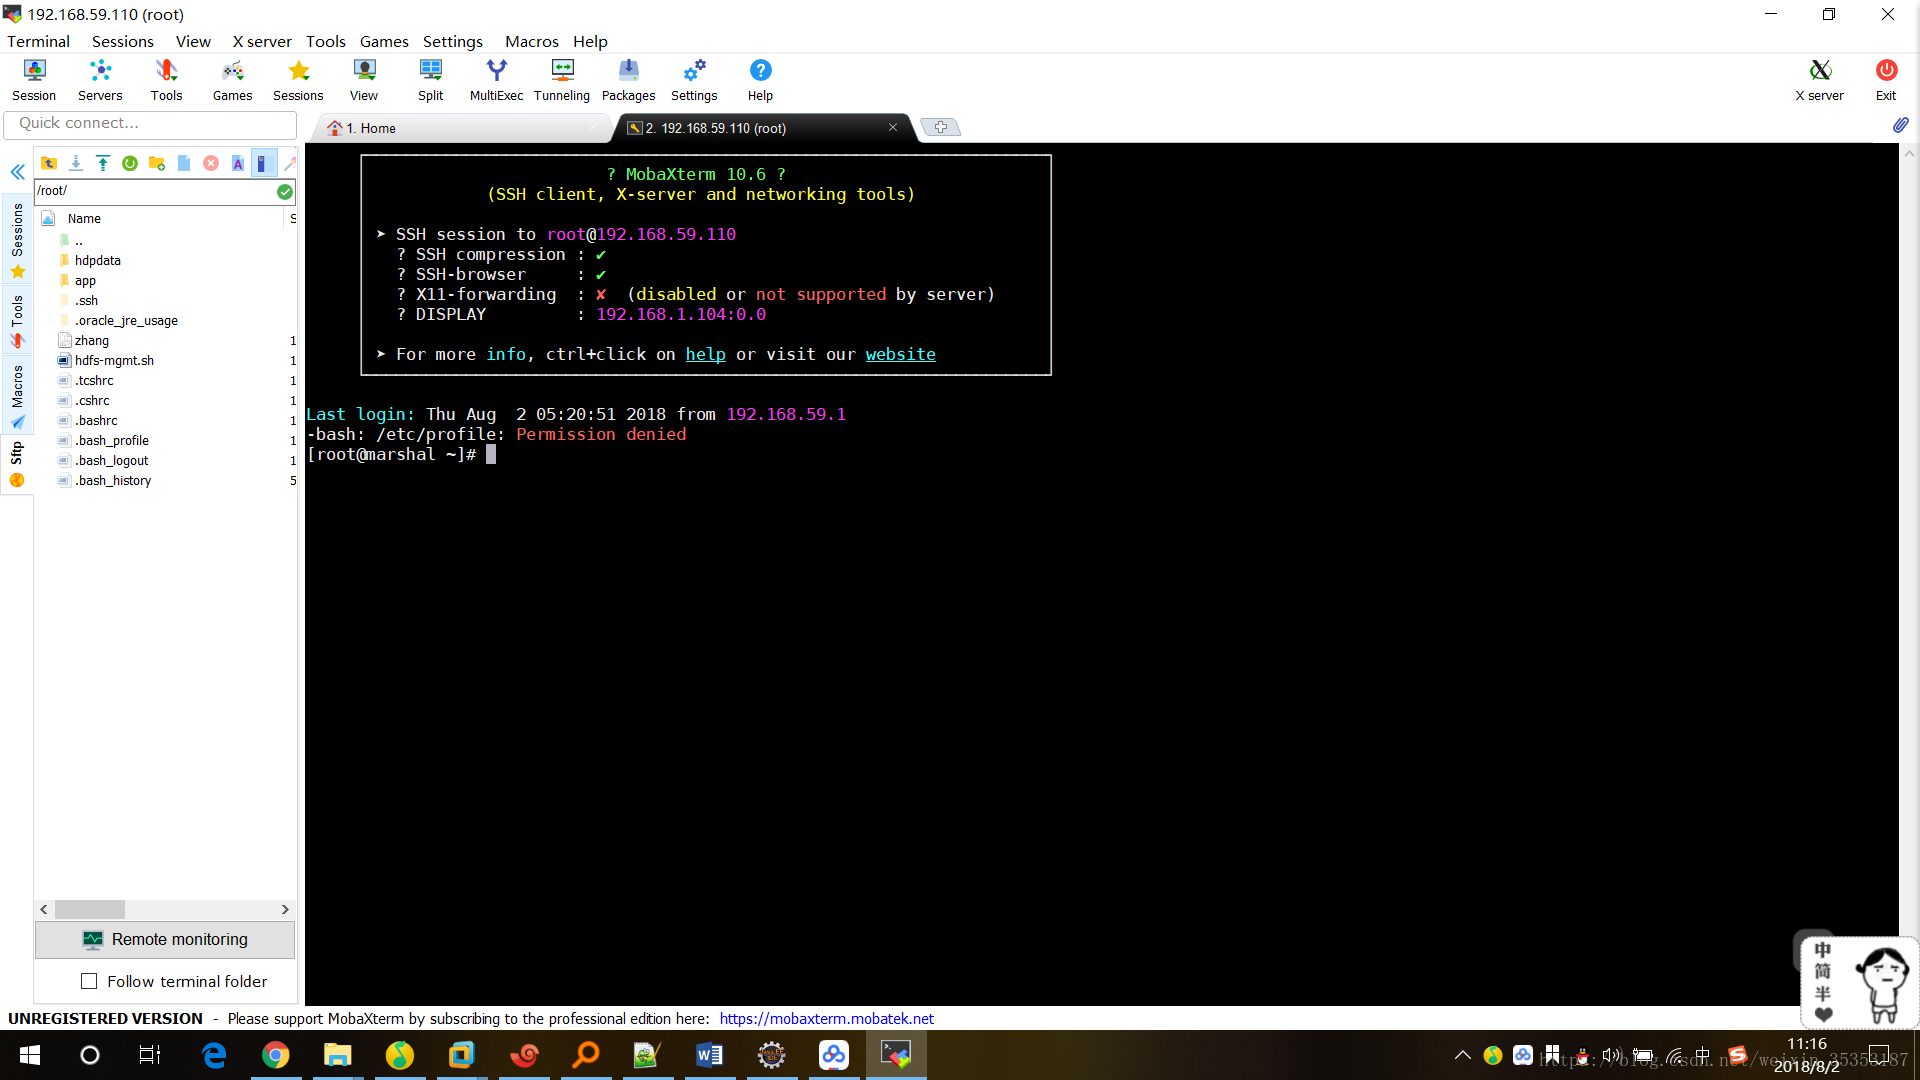Image resolution: width=1920 pixels, height=1080 pixels.
Task: Select the .bash_history file
Action: click(113, 480)
